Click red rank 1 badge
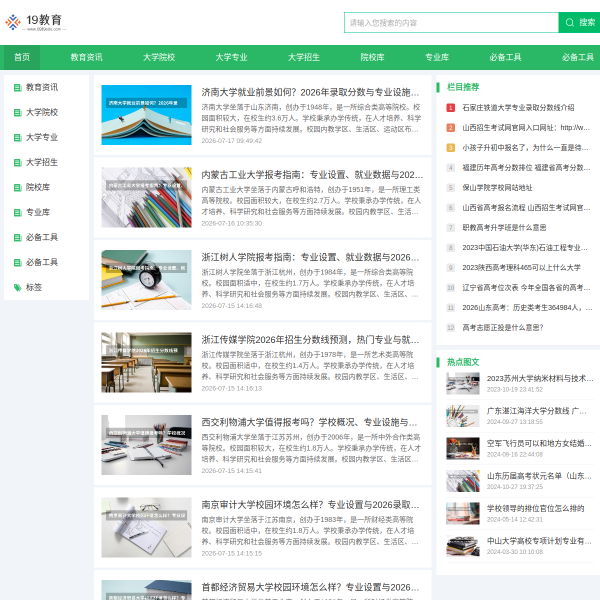The image size is (600, 600). point(451,108)
